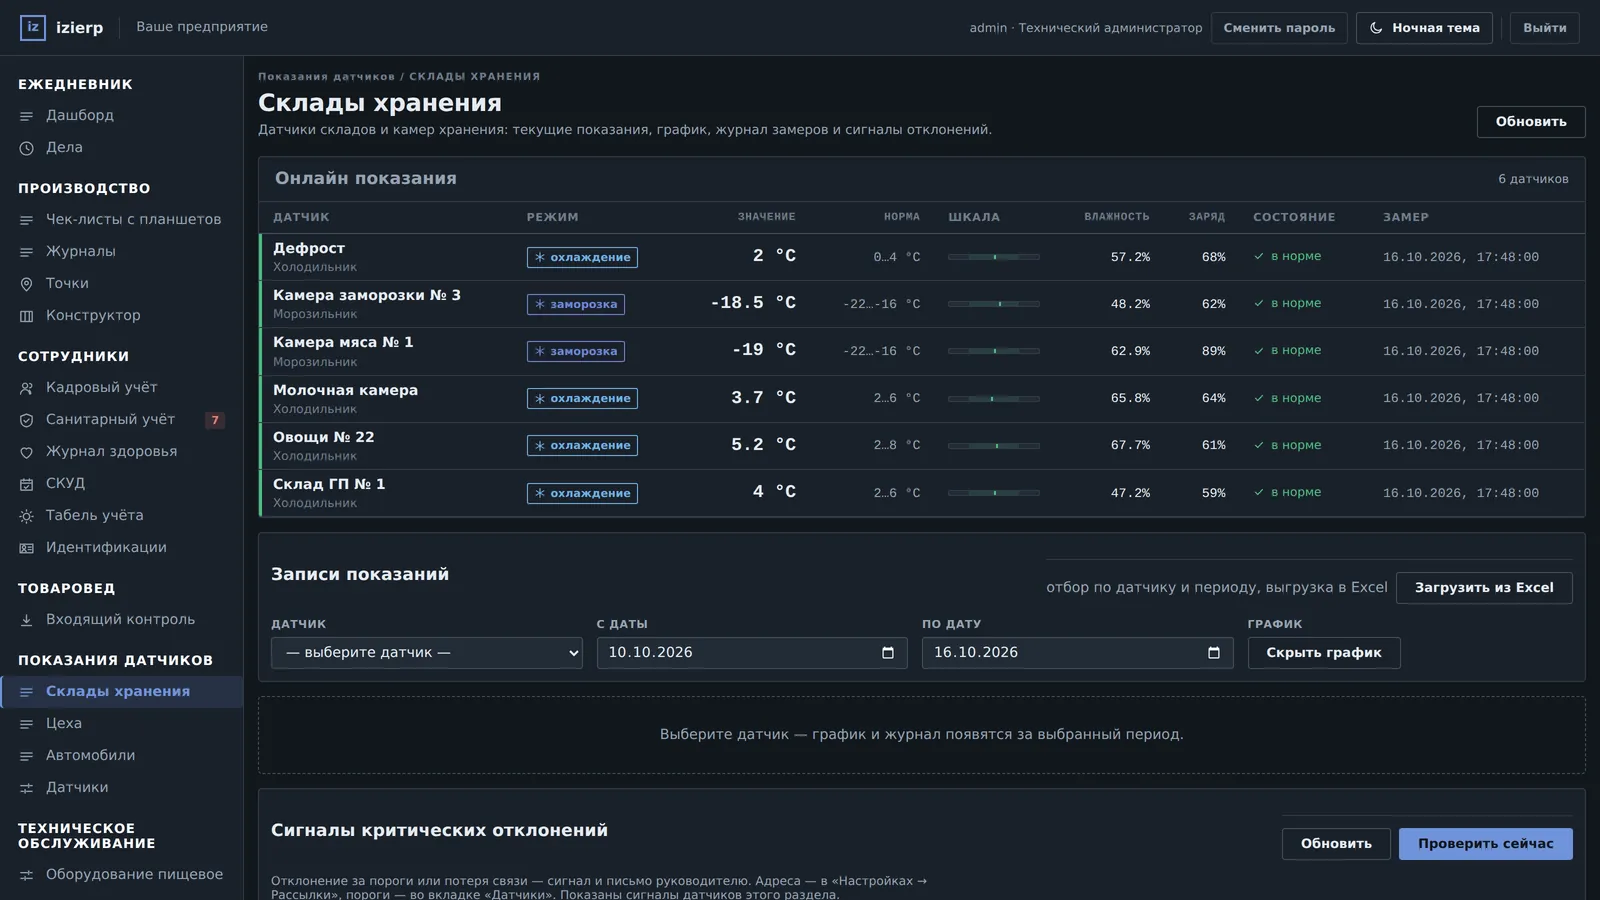Go to Цеха sensor section
Viewport: 1600px width, 900px height.
[121, 724]
